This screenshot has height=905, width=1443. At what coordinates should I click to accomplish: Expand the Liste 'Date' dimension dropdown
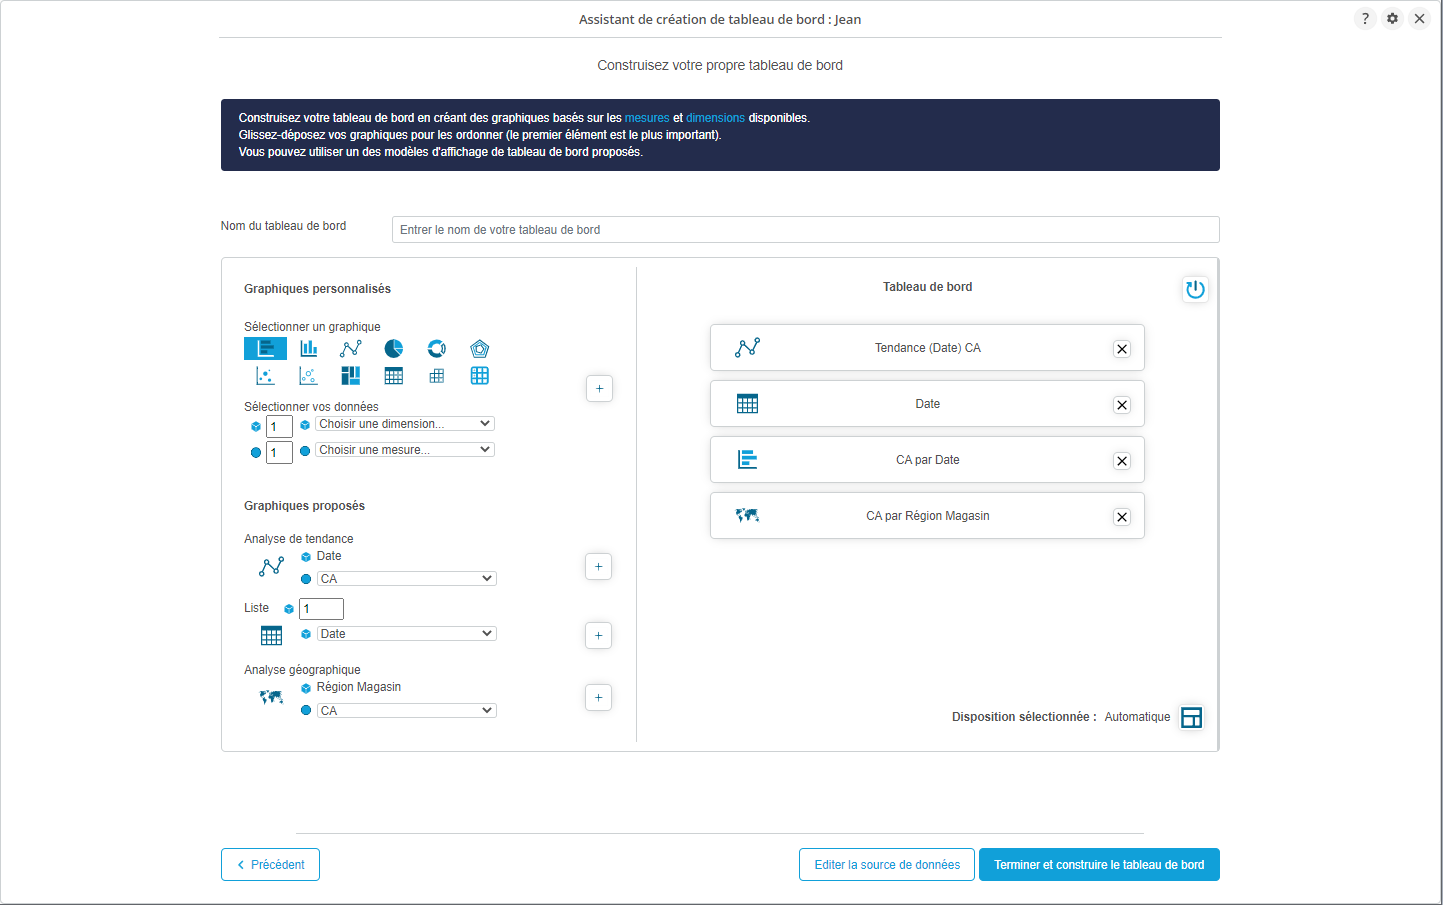pyautogui.click(x=406, y=634)
